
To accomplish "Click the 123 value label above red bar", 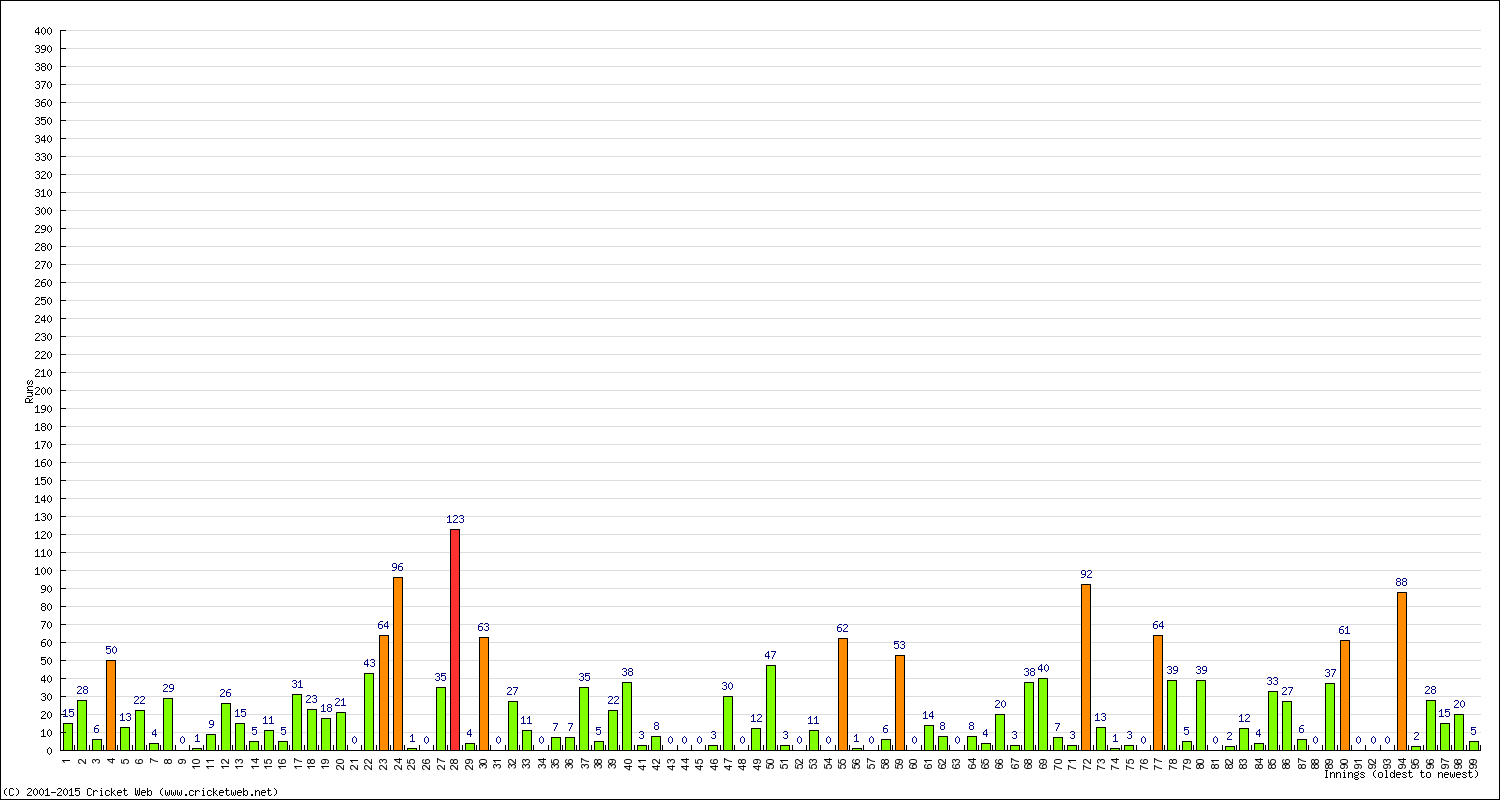I will pos(455,519).
